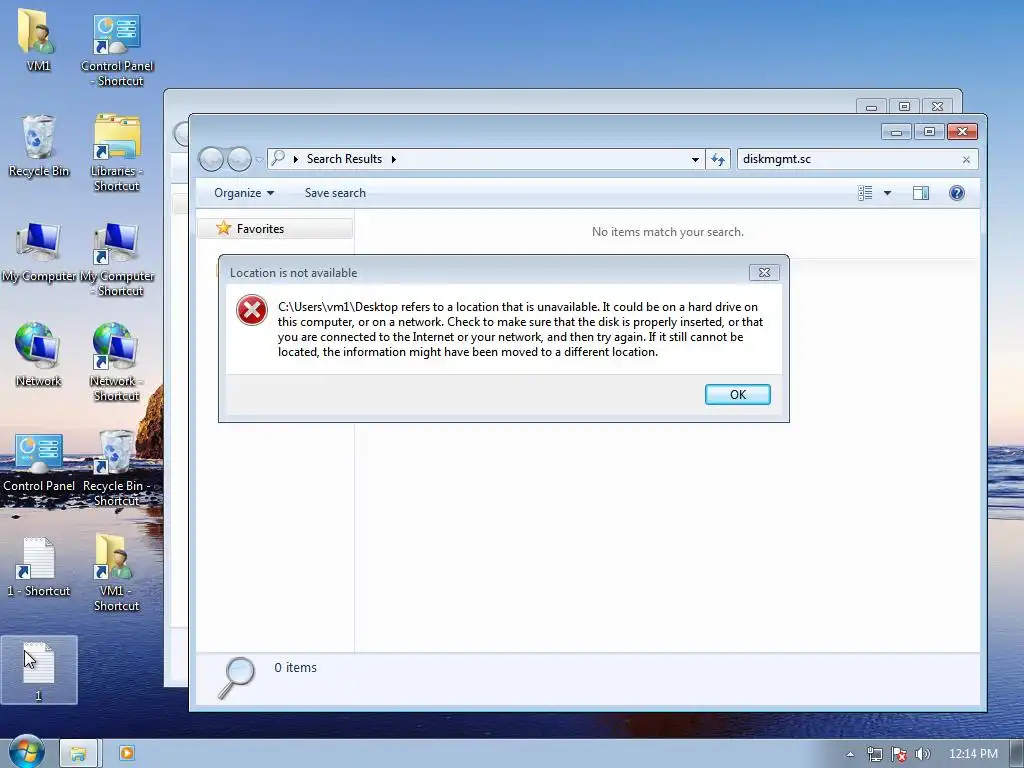Select the My Computer desktop icon
This screenshot has width=1024, height=768.
click(x=39, y=252)
